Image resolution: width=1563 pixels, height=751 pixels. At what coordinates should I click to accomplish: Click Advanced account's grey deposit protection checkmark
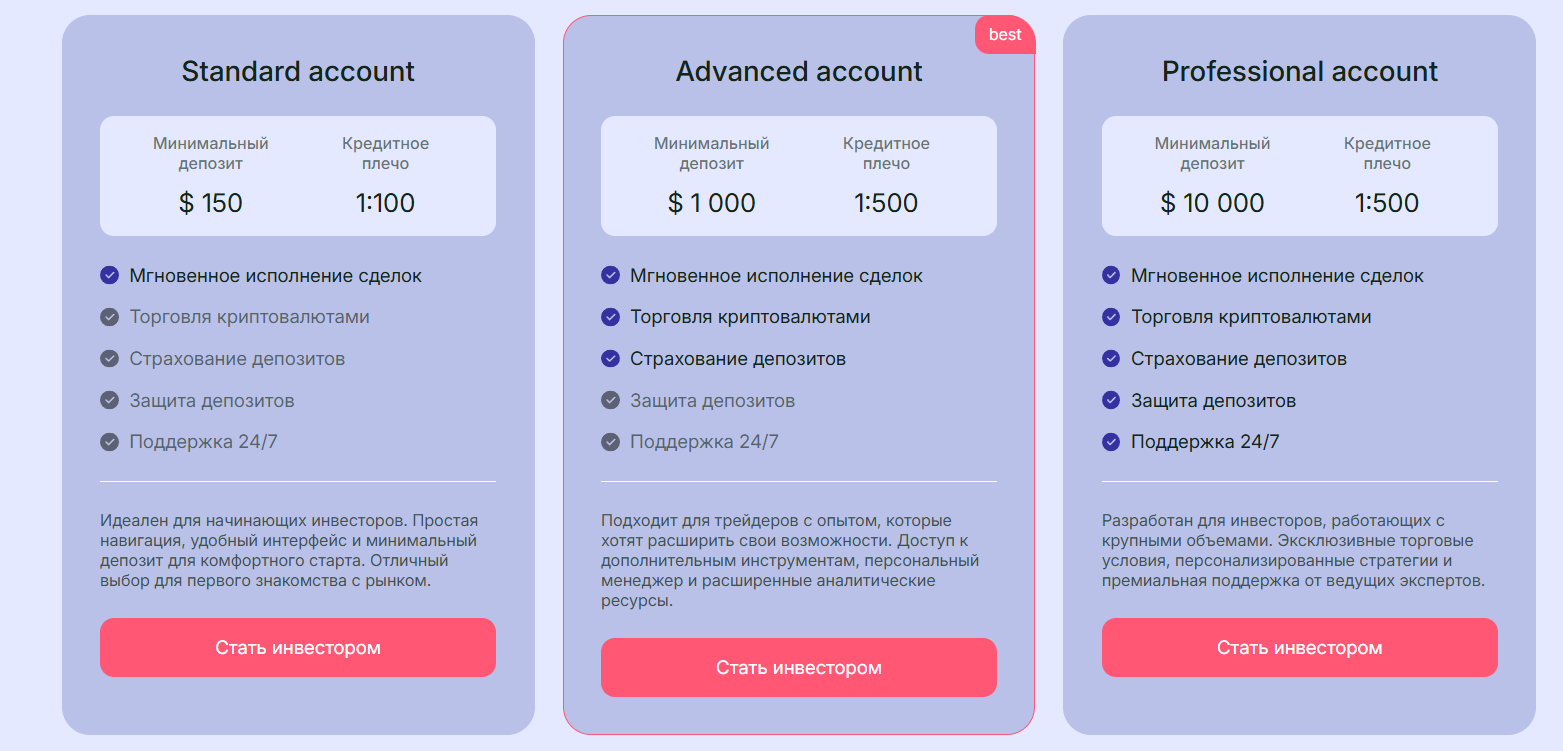click(x=611, y=400)
